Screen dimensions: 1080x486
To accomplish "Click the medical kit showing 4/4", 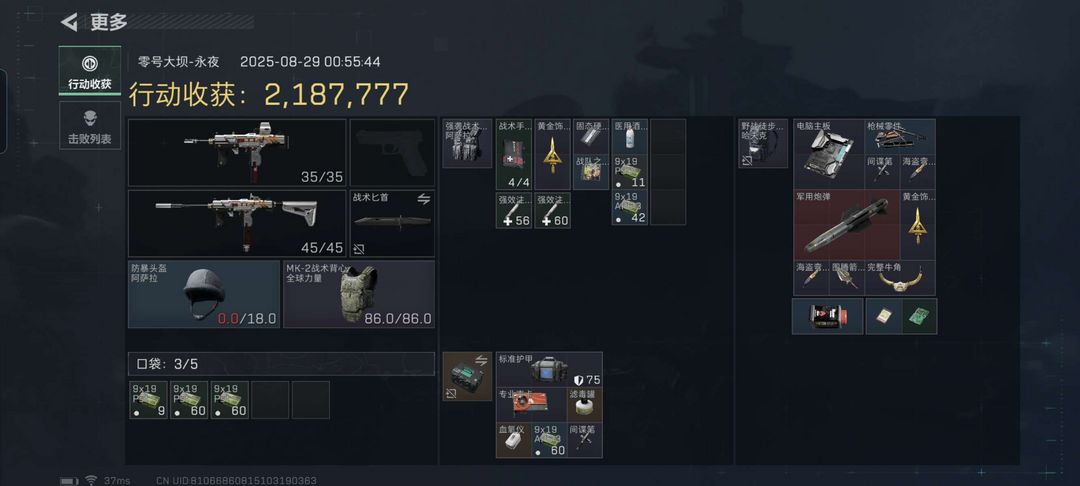I will coord(514,154).
